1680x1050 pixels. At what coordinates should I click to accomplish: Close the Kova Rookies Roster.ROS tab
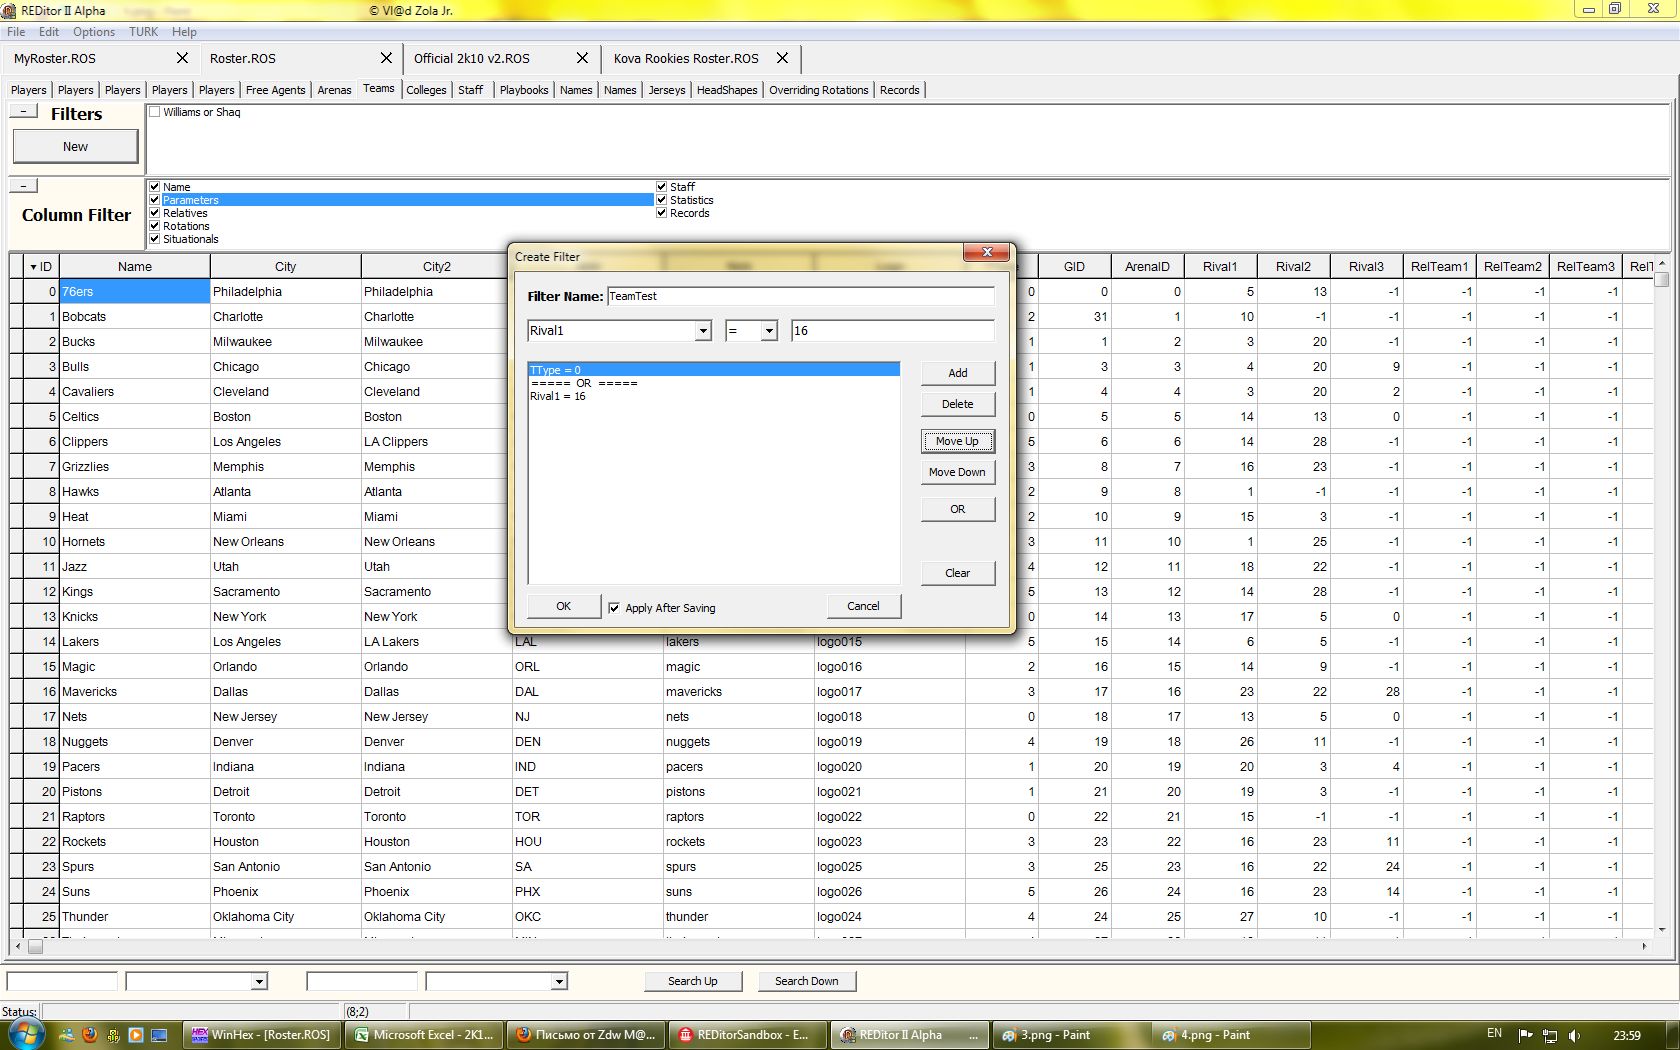782,58
